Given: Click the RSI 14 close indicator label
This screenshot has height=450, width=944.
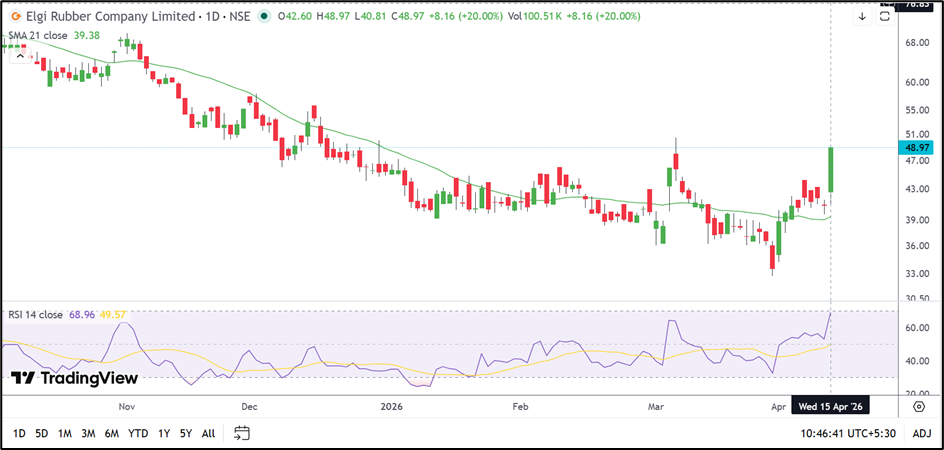Looking at the screenshot, I should pyautogui.click(x=37, y=315).
